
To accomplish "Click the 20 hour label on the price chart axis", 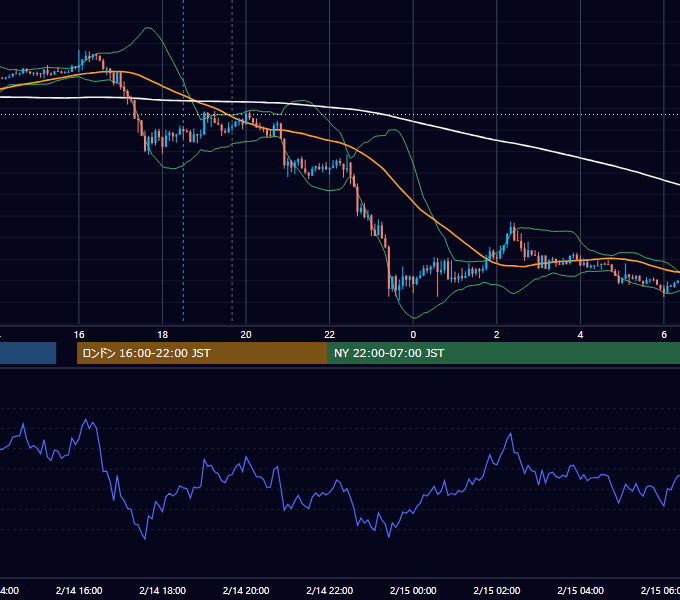I will 246,335.
